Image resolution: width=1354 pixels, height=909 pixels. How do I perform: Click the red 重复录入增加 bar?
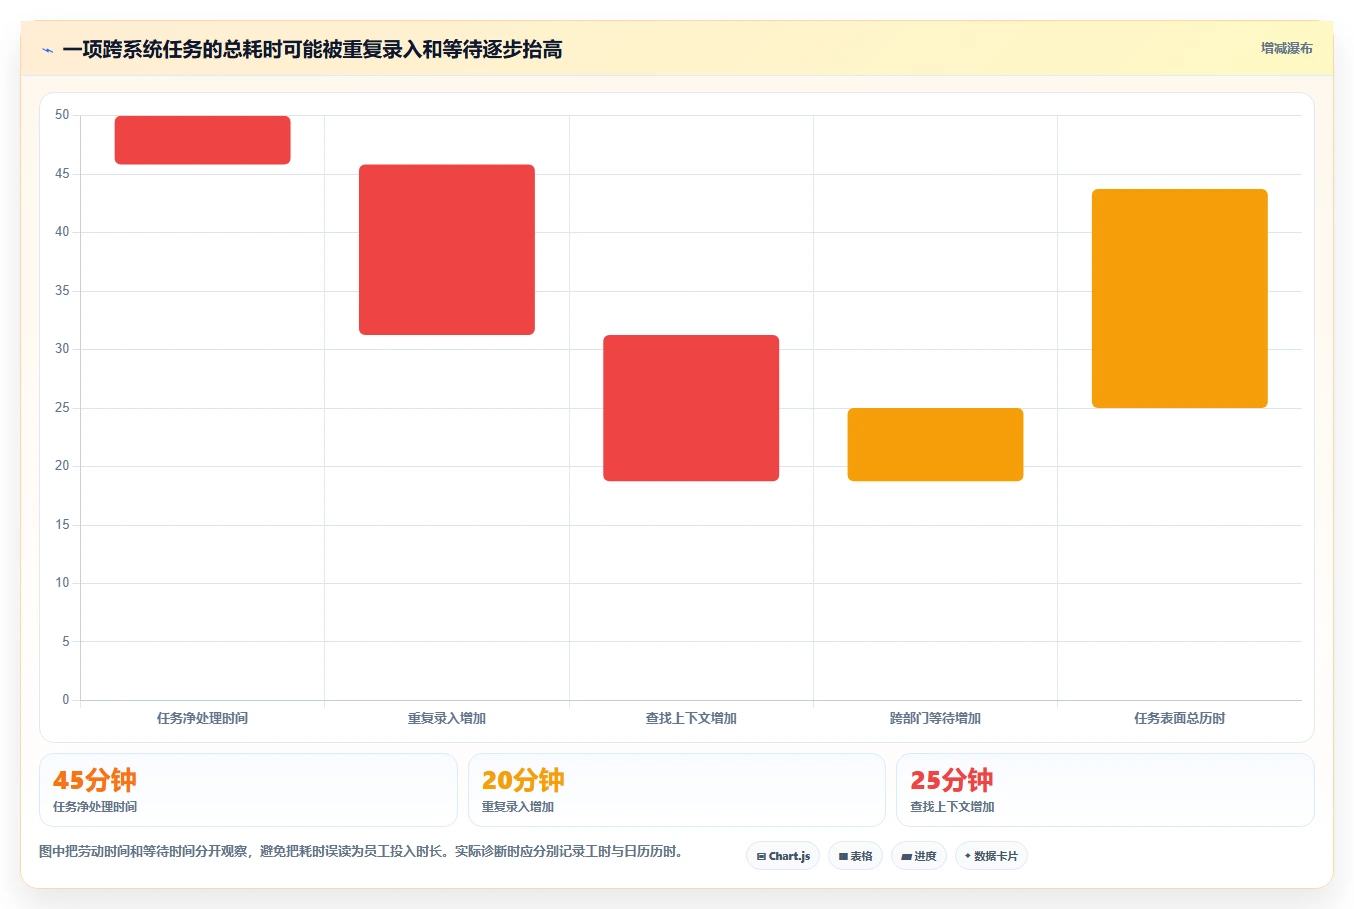[447, 250]
